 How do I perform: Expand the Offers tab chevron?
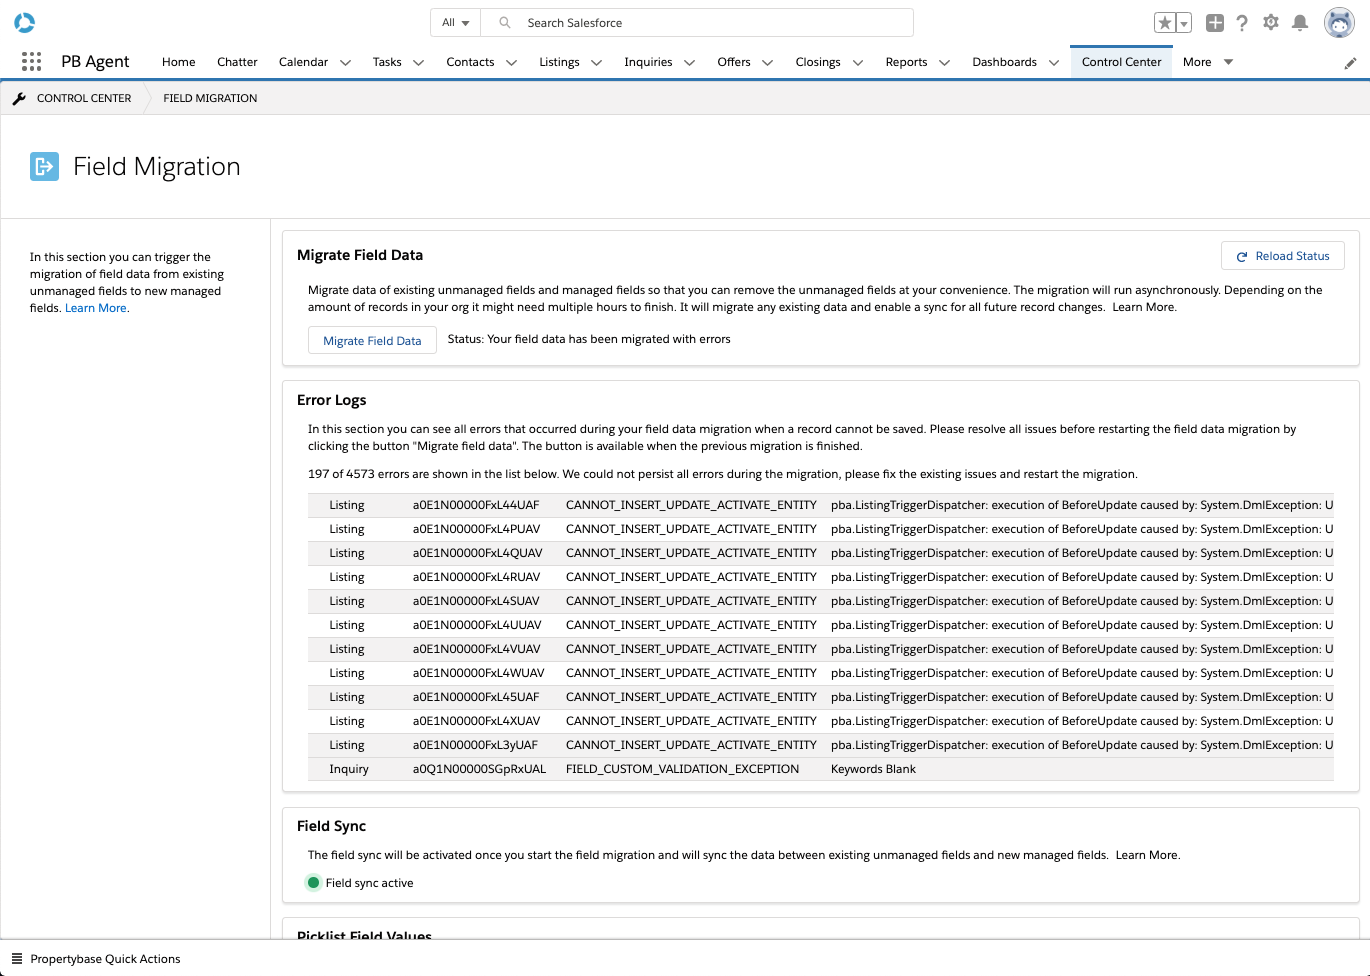767,62
